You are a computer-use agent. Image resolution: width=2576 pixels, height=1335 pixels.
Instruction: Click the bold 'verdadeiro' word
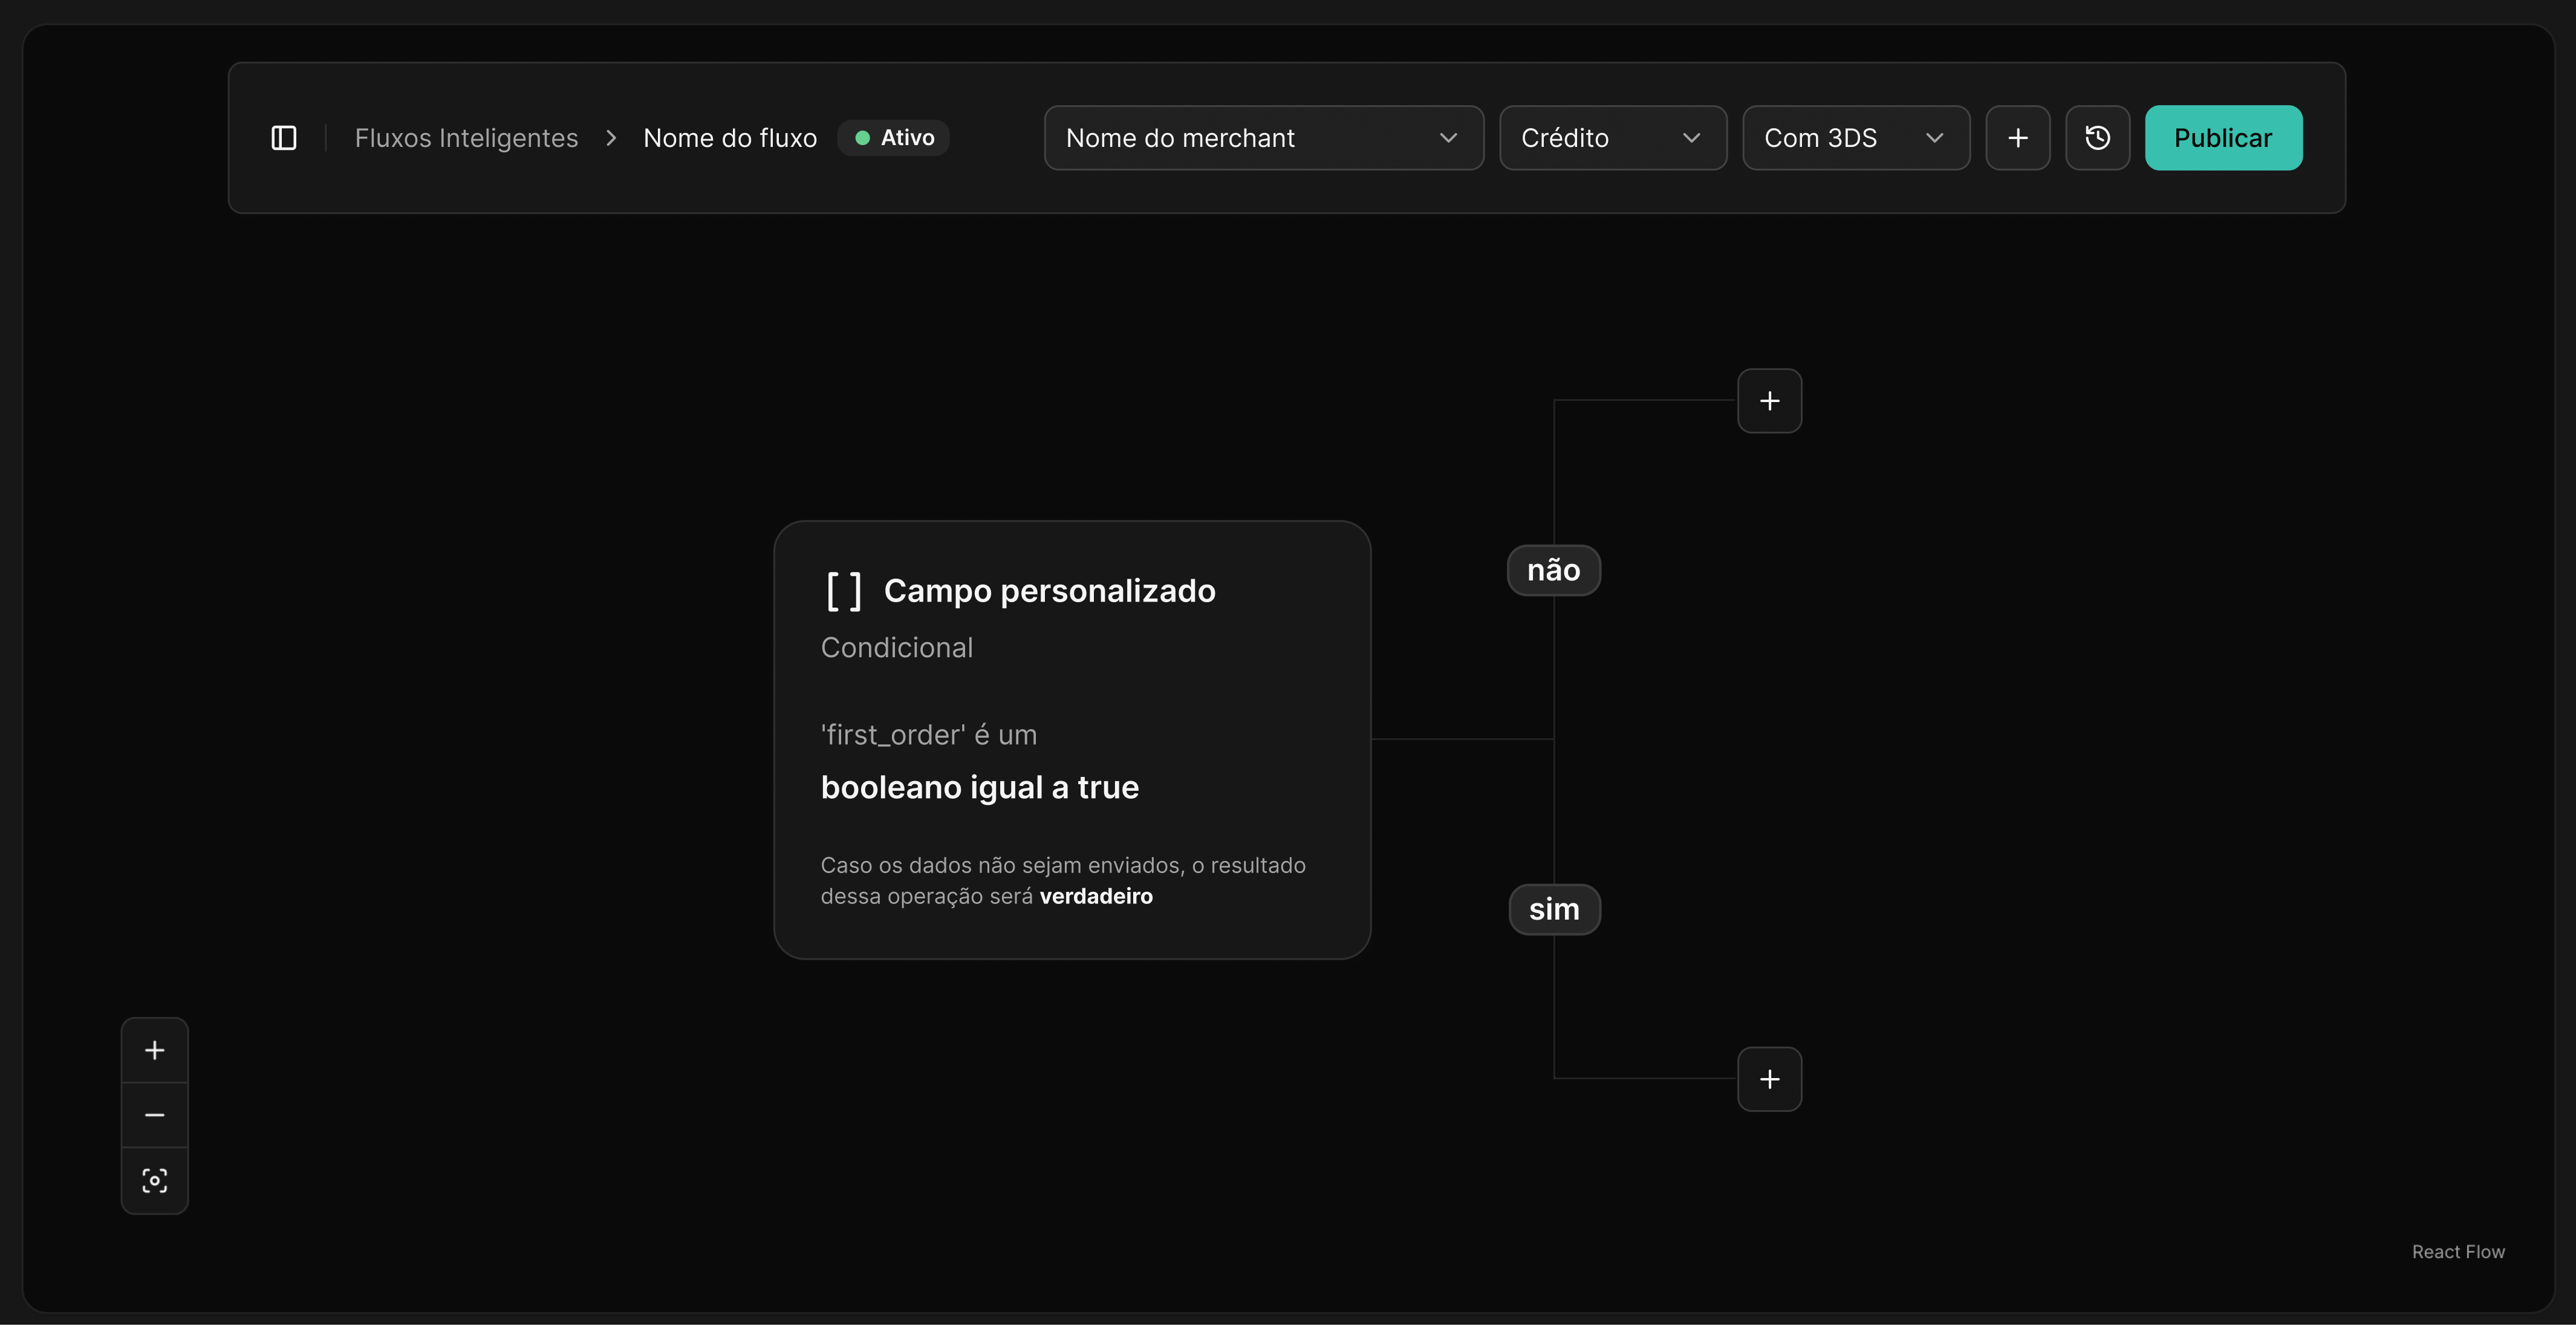click(1096, 897)
